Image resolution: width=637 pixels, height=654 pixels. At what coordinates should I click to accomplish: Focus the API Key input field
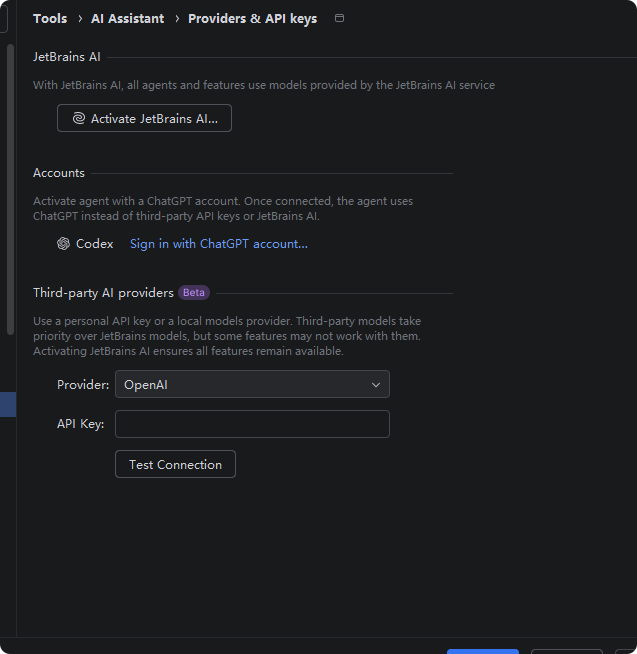pos(252,424)
